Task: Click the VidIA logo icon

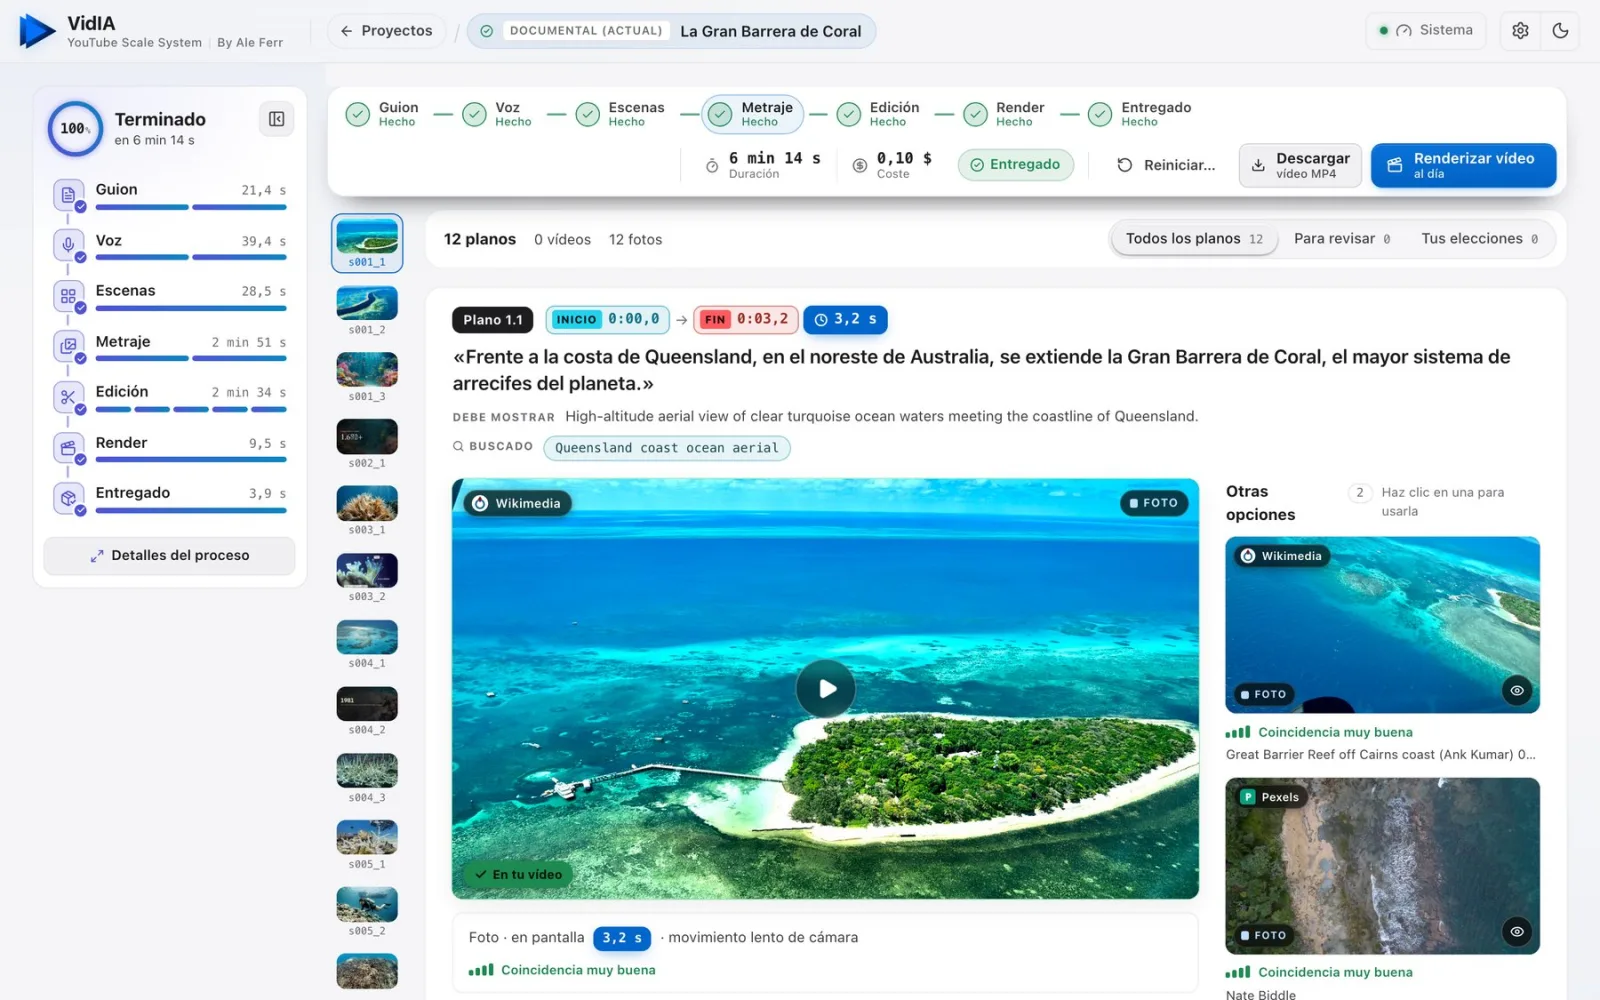Action: click(x=37, y=31)
